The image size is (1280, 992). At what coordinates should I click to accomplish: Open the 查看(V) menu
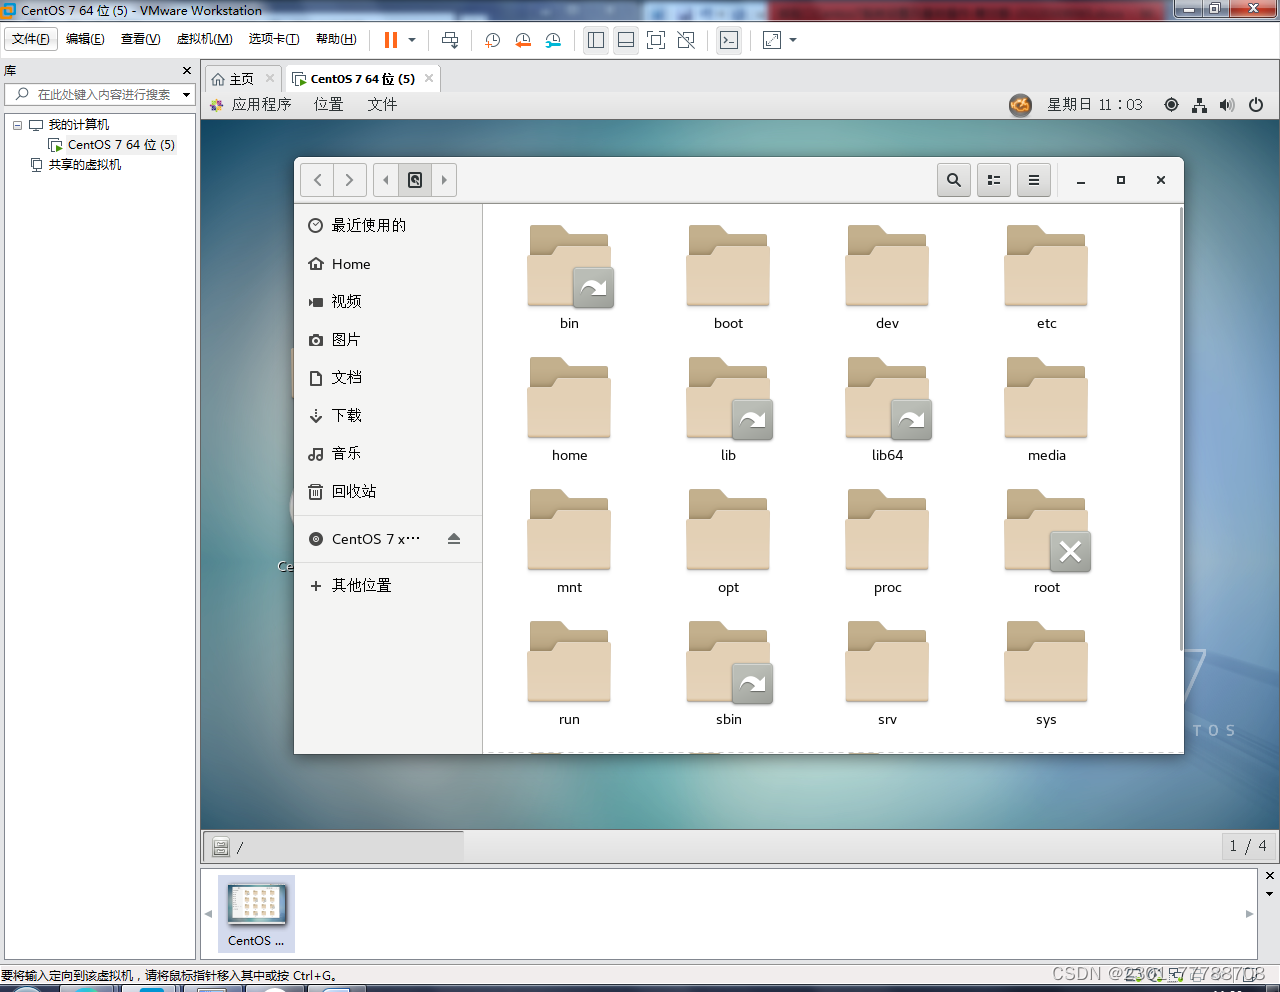140,39
